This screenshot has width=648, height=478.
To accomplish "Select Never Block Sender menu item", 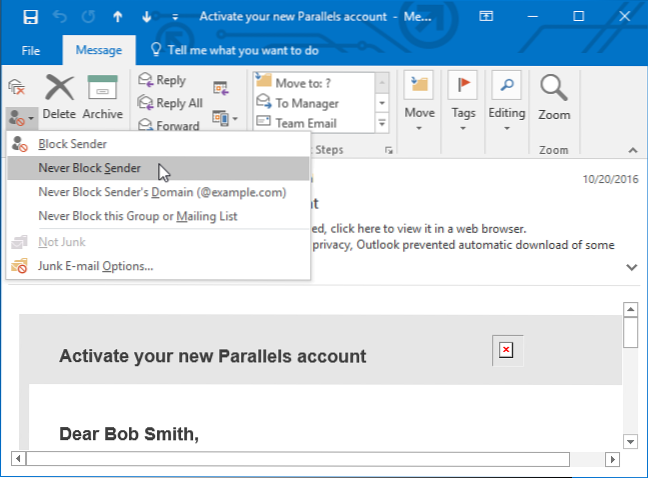I will pyautogui.click(x=89, y=168).
